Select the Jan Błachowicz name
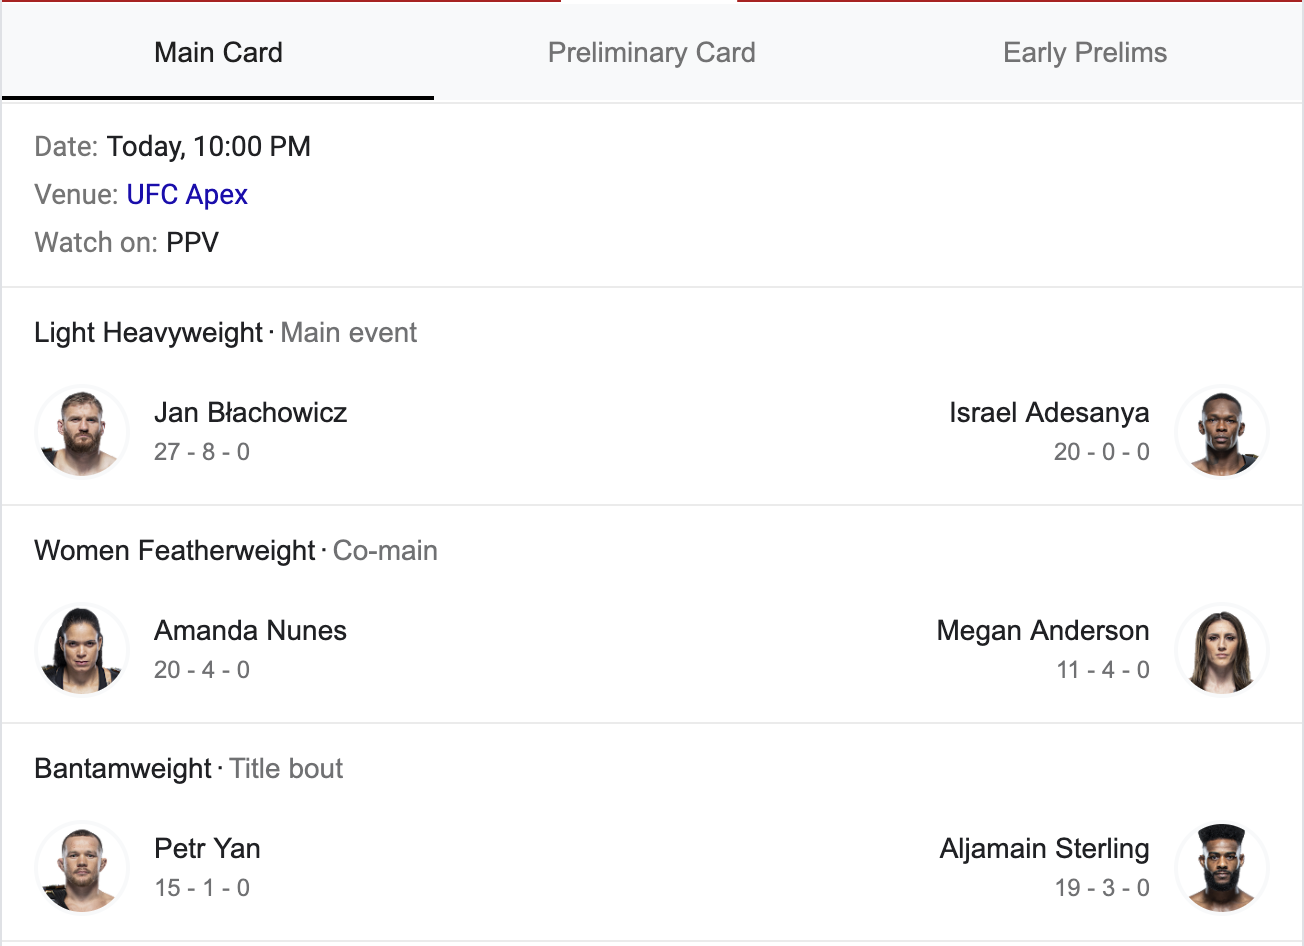1304x946 pixels. (250, 413)
